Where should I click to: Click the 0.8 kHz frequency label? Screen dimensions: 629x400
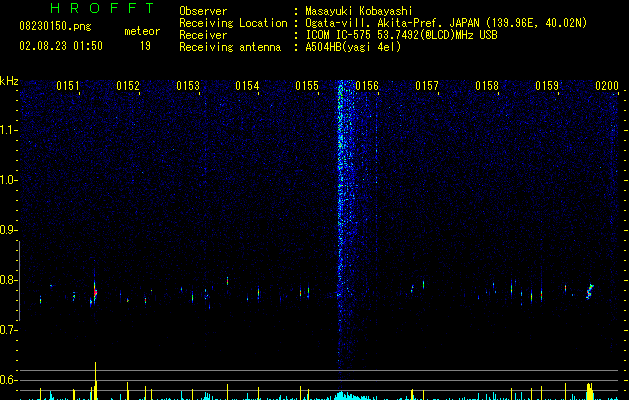tap(8, 280)
